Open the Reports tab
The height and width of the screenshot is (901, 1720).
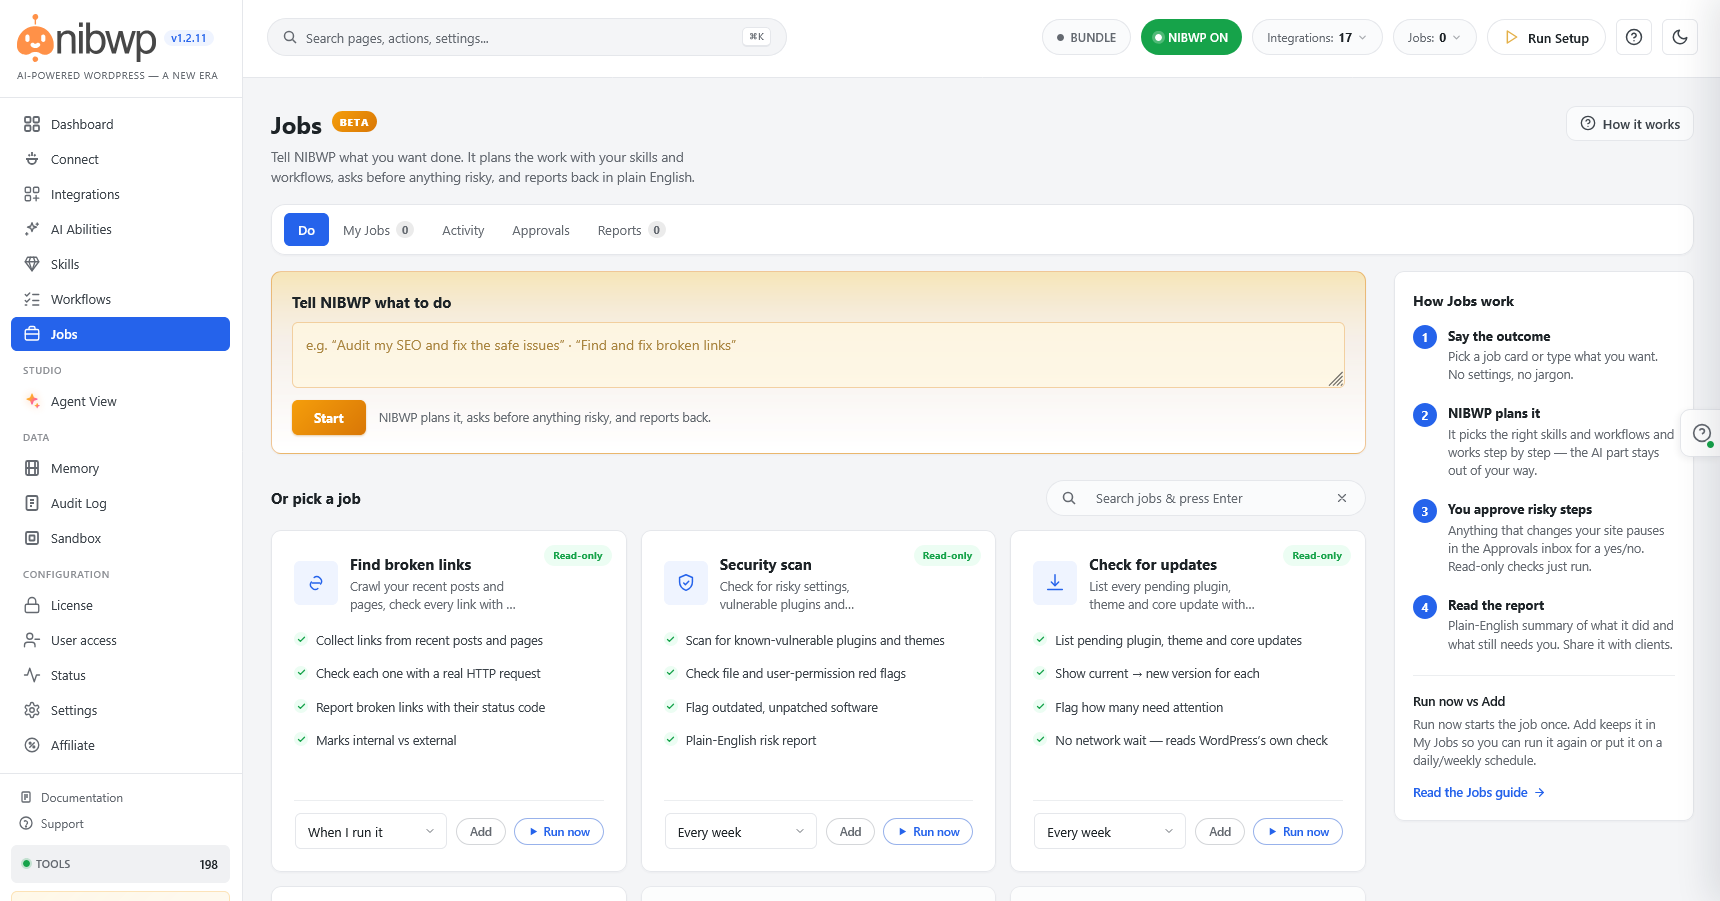[630, 230]
